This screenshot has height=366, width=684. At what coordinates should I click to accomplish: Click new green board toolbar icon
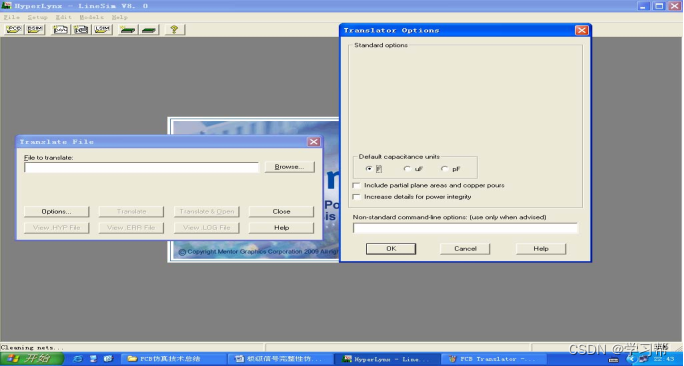click(128, 29)
